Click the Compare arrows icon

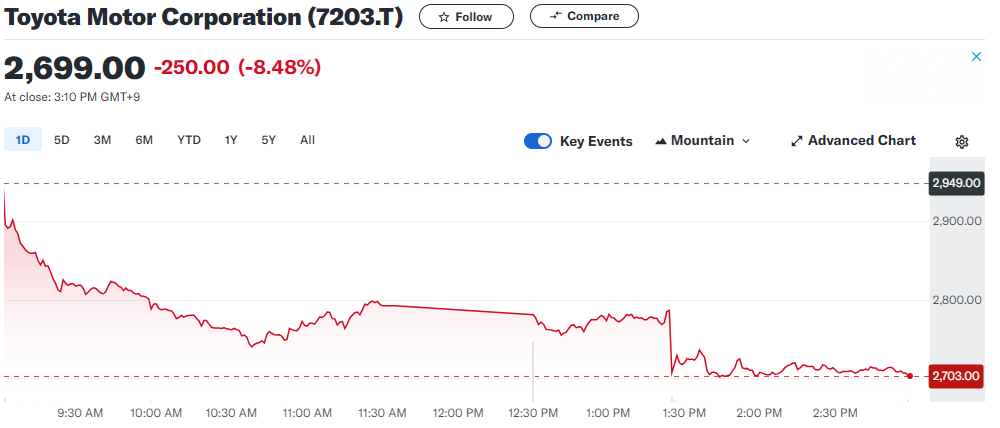pos(556,16)
